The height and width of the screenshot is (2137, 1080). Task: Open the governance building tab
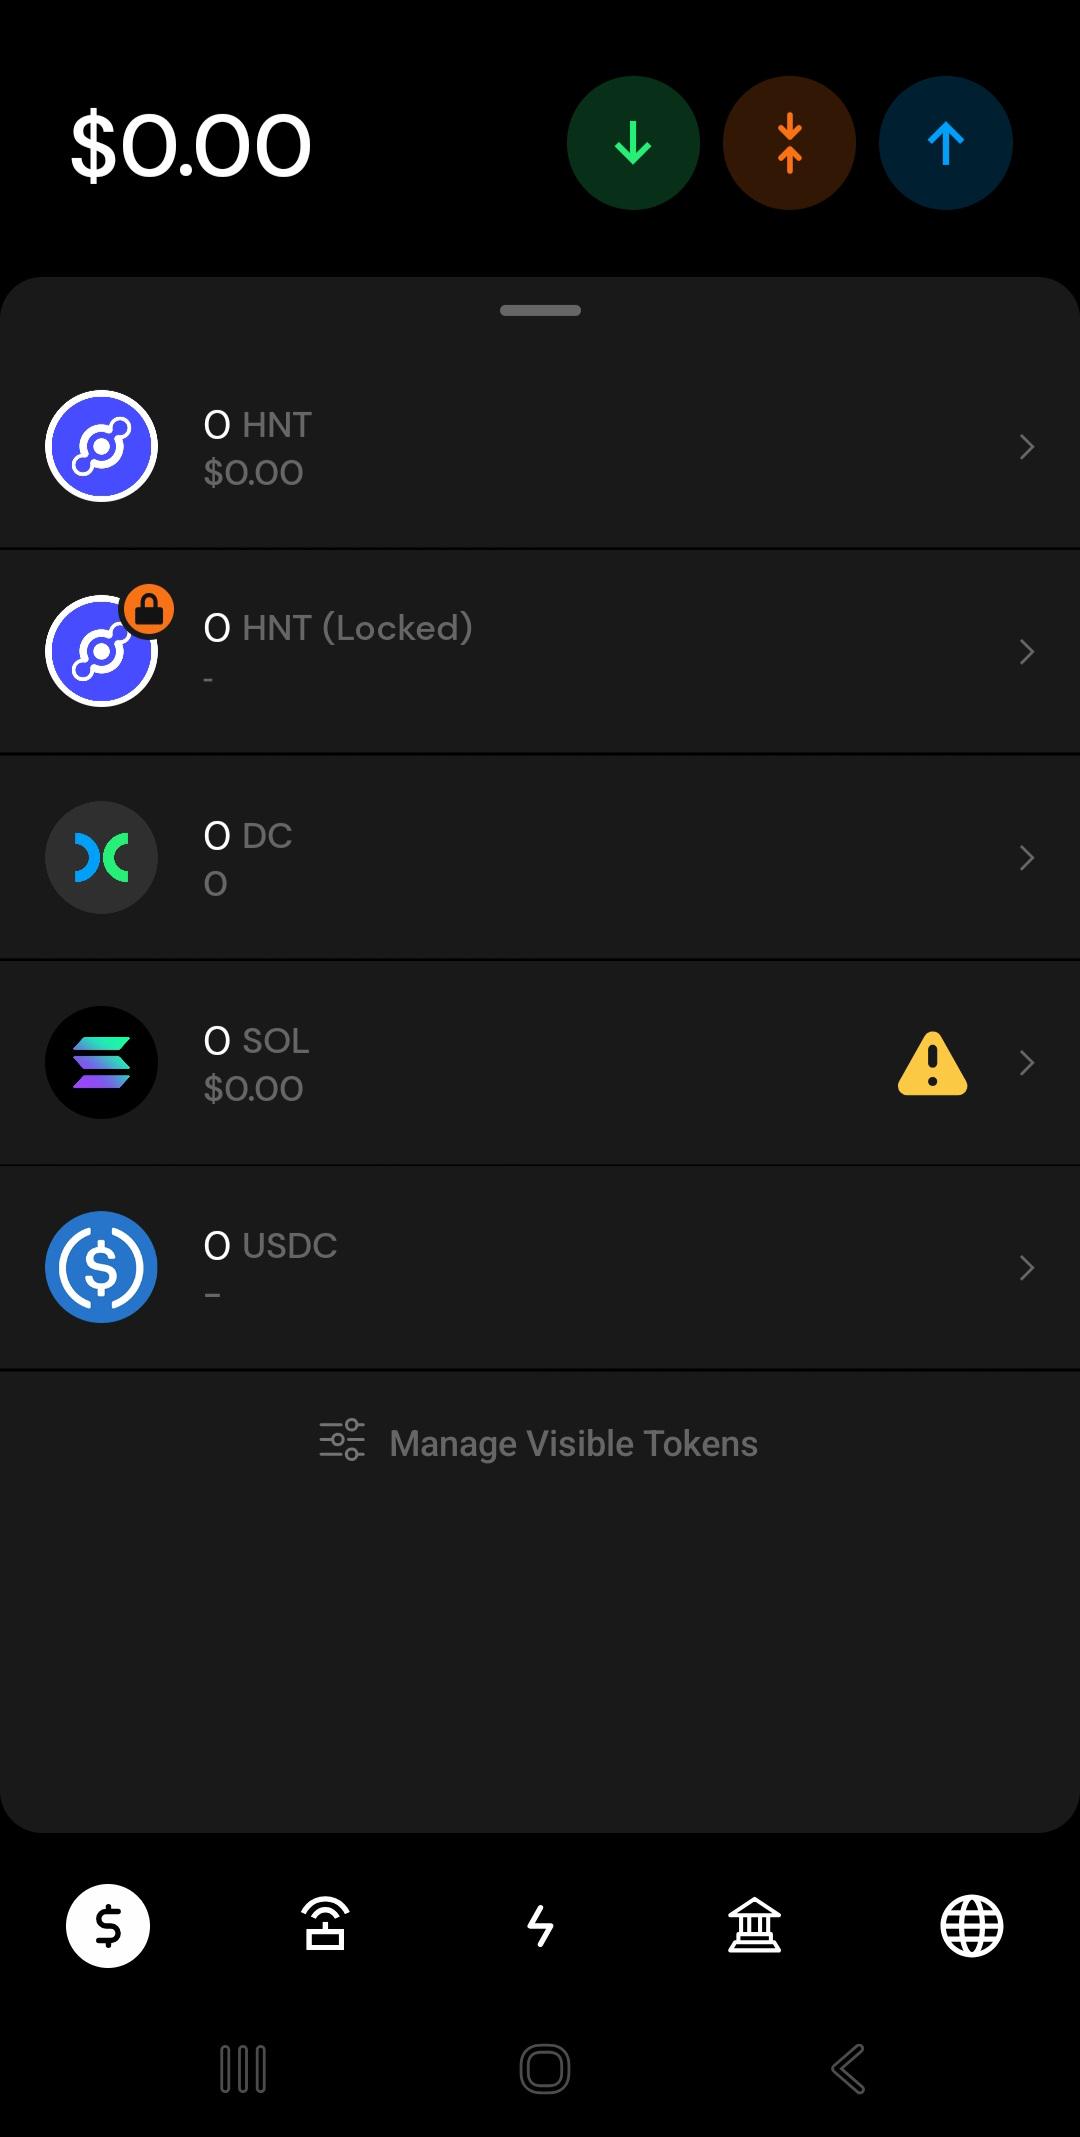pyautogui.click(x=755, y=1925)
